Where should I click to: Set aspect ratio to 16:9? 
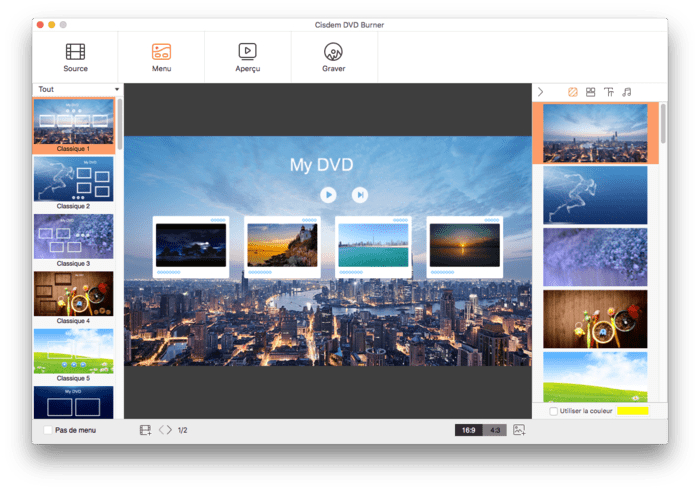[x=468, y=430]
